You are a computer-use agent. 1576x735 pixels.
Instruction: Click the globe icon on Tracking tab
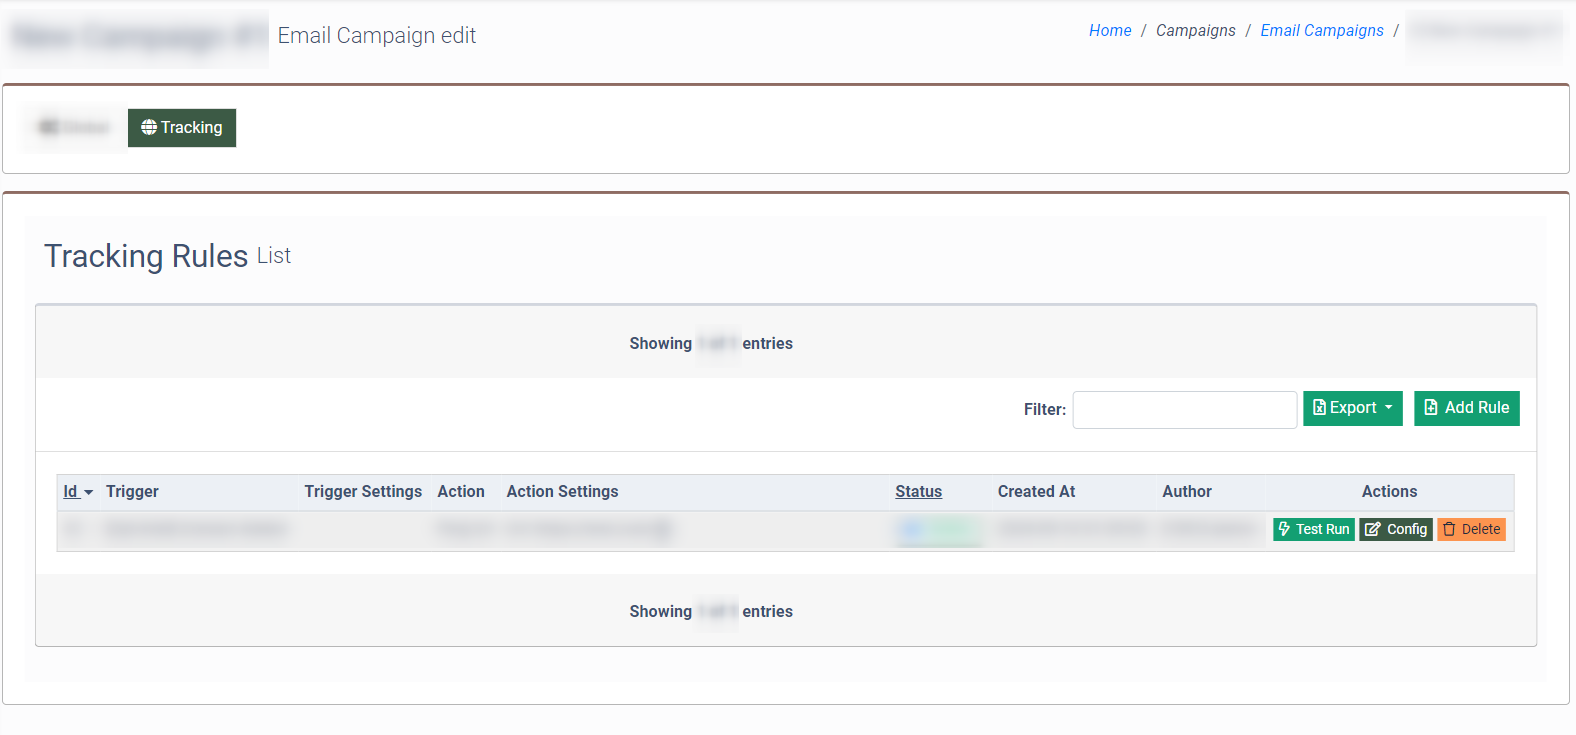coord(149,127)
